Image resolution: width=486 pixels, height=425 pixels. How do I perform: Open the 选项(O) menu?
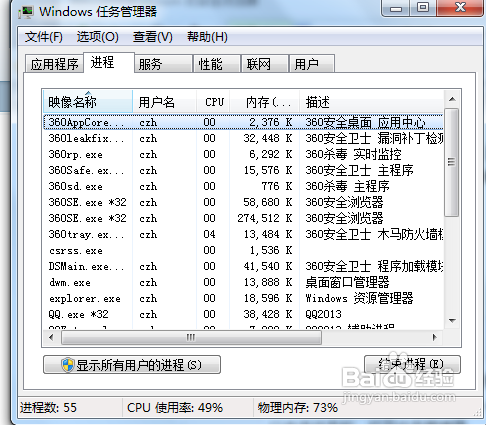point(98,37)
